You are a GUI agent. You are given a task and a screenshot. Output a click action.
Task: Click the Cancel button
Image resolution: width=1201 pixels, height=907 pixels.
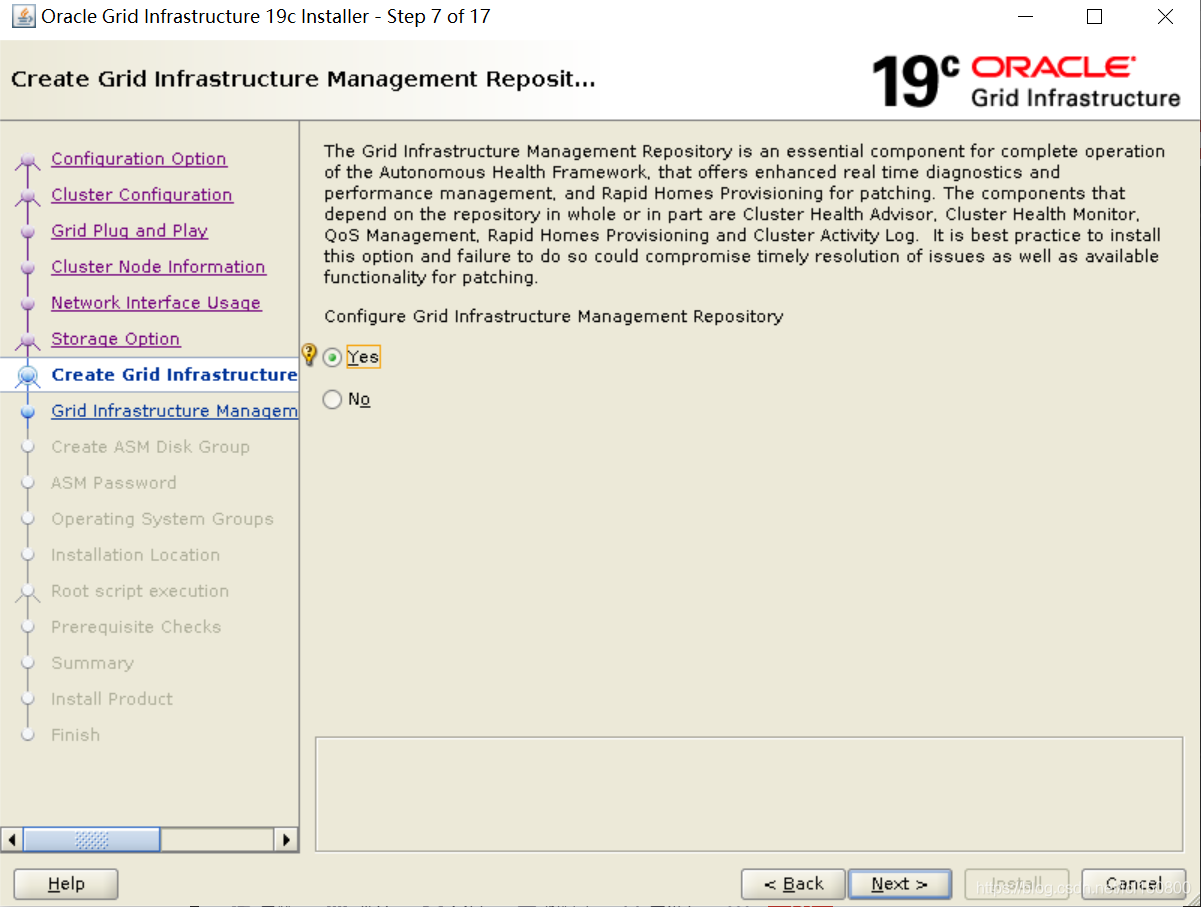pos(1134,884)
